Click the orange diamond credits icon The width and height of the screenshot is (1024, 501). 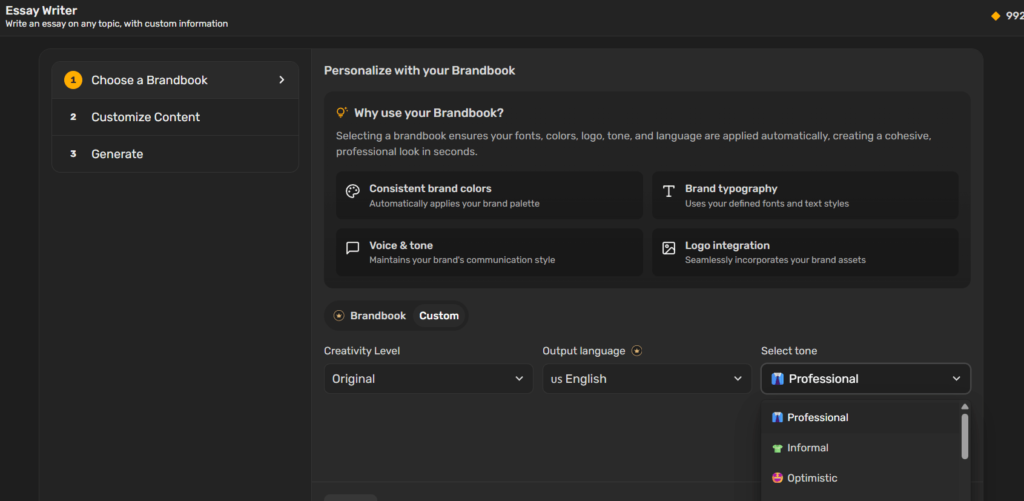tap(996, 16)
